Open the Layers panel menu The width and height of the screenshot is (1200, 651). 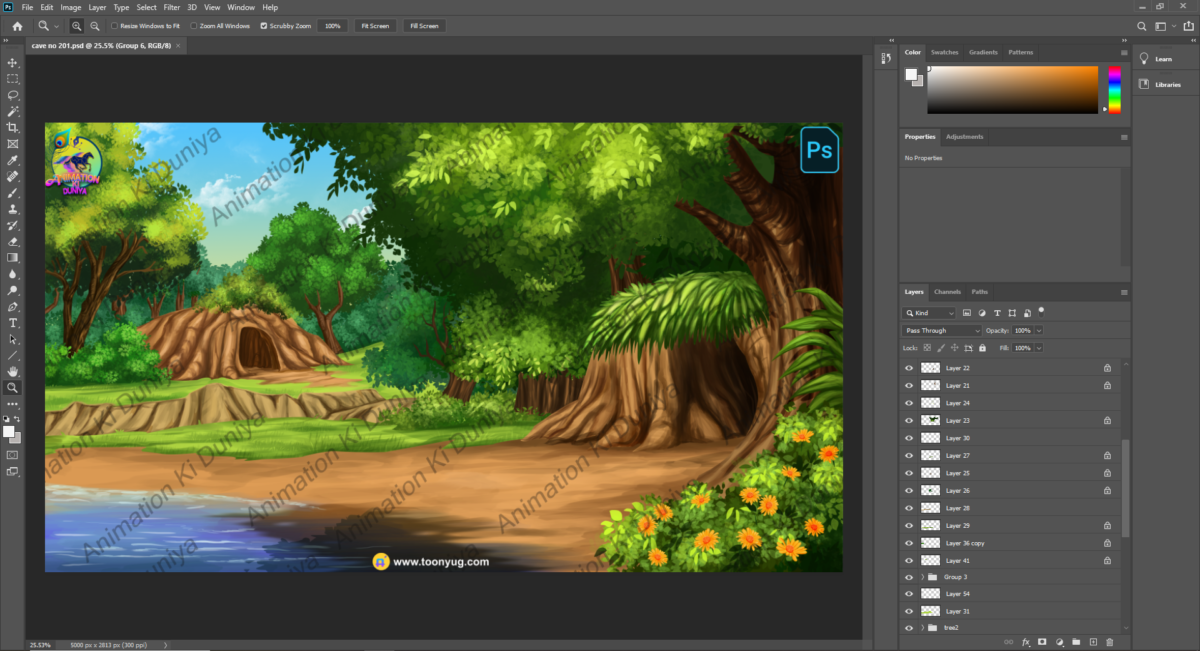[x=1124, y=292]
